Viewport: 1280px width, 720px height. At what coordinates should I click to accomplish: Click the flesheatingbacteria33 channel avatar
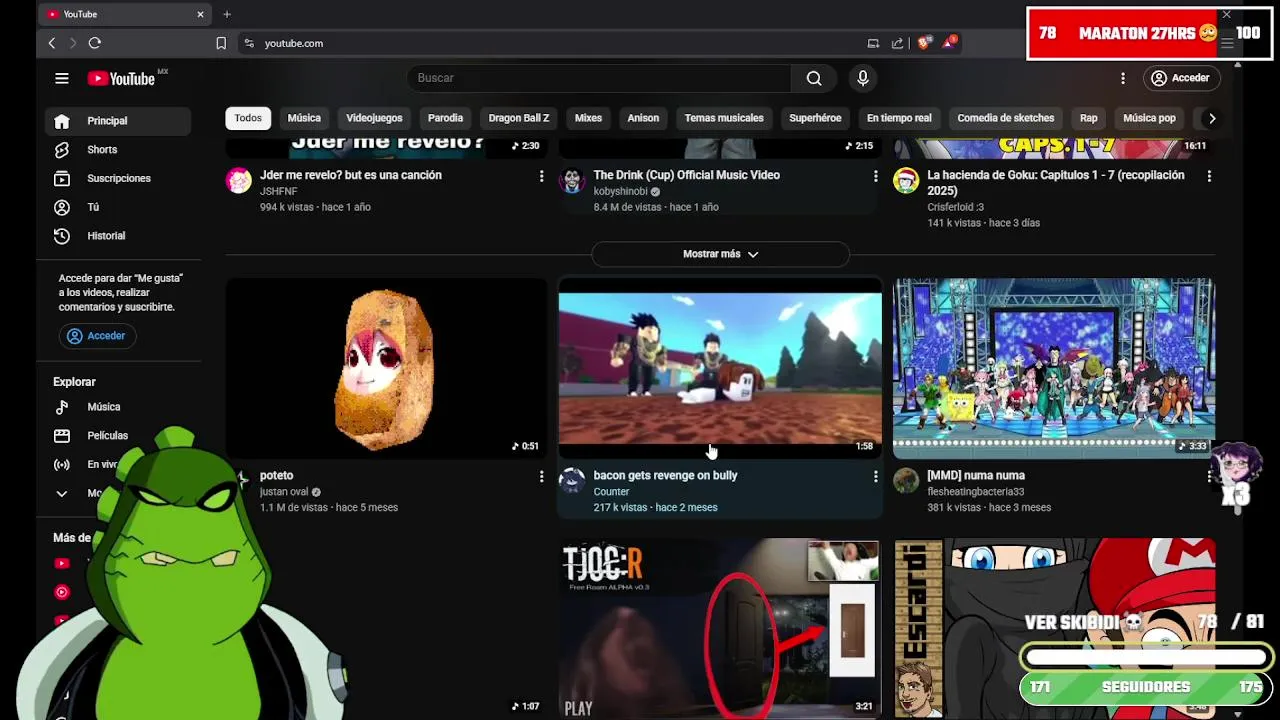point(906,481)
